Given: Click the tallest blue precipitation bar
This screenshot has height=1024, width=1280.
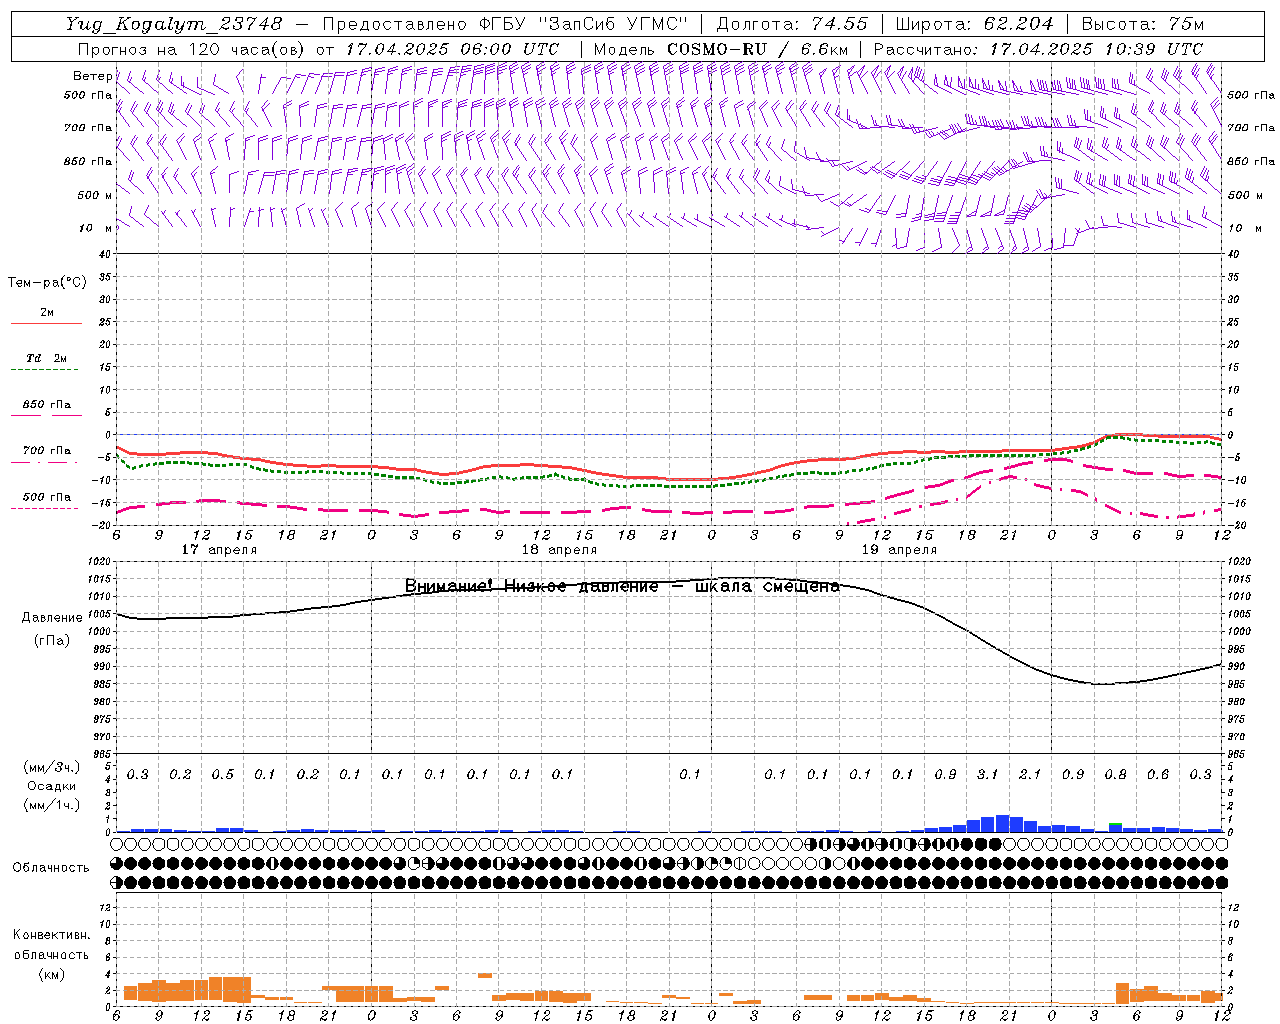Looking at the screenshot, I should click(1002, 824).
